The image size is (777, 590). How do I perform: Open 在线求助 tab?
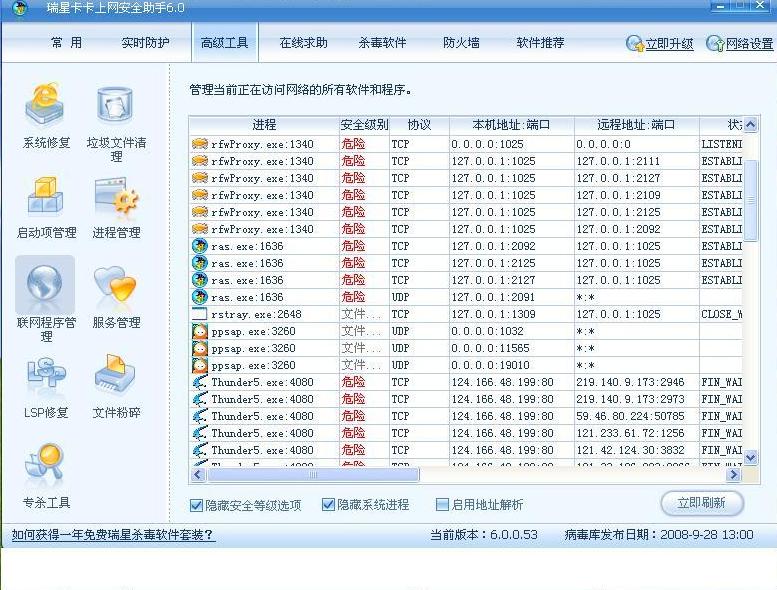tap(303, 43)
